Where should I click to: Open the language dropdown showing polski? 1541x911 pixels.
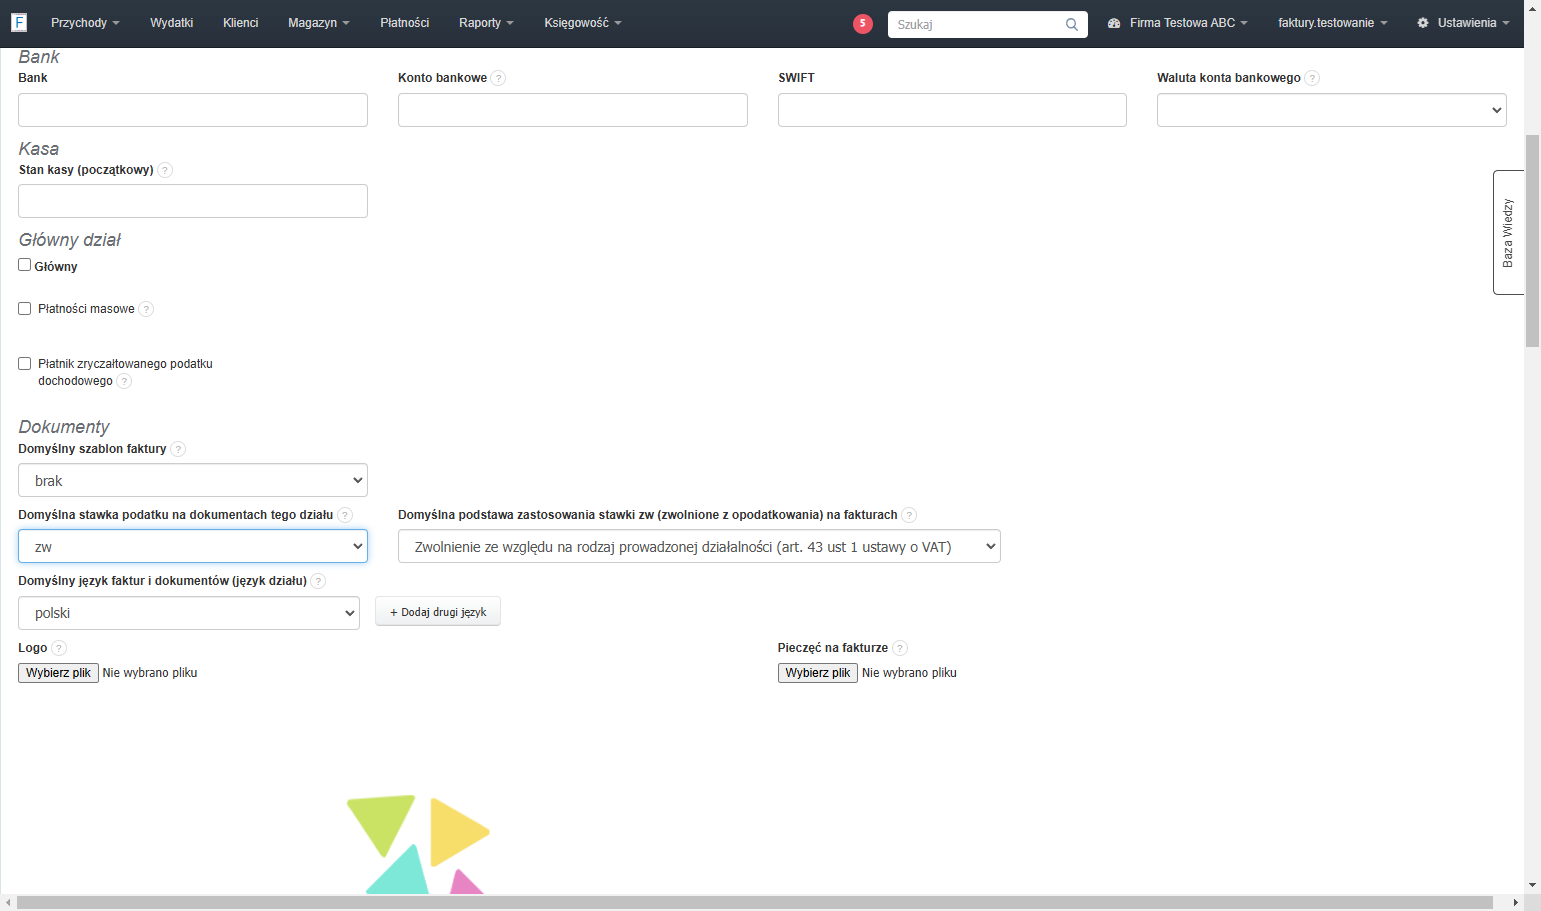[x=189, y=613]
